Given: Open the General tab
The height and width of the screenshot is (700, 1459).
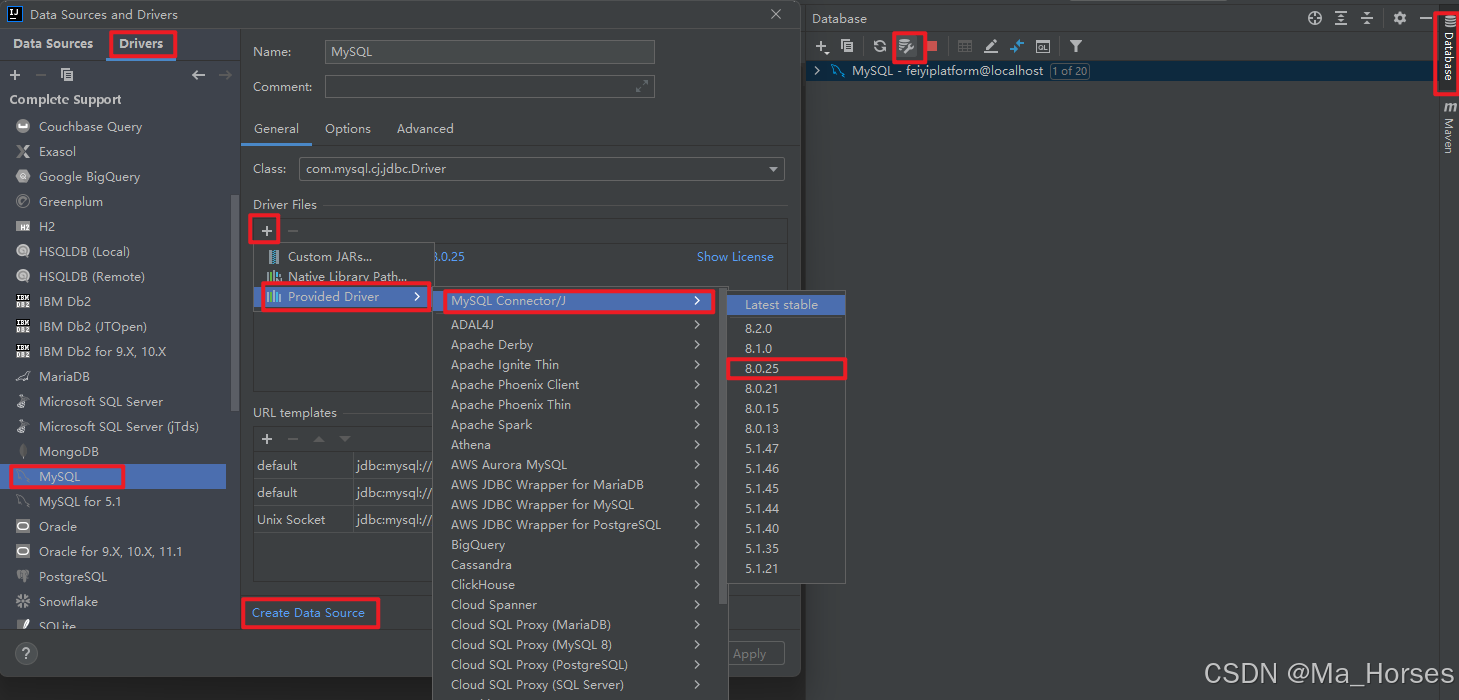Looking at the screenshot, I should pyautogui.click(x=276, y=128).
